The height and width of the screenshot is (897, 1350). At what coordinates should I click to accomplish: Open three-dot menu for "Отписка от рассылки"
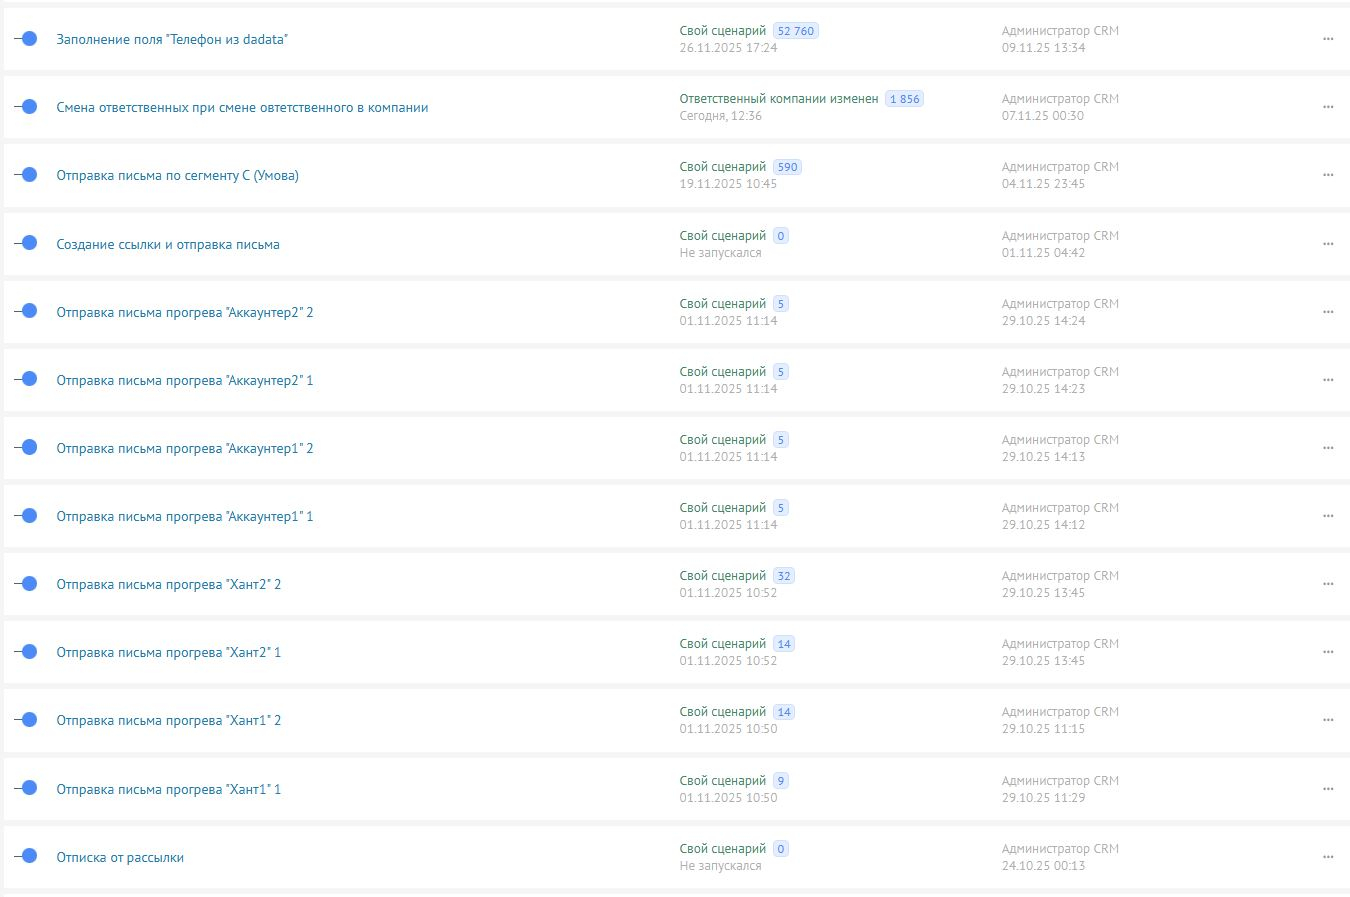click(1328, 857)
